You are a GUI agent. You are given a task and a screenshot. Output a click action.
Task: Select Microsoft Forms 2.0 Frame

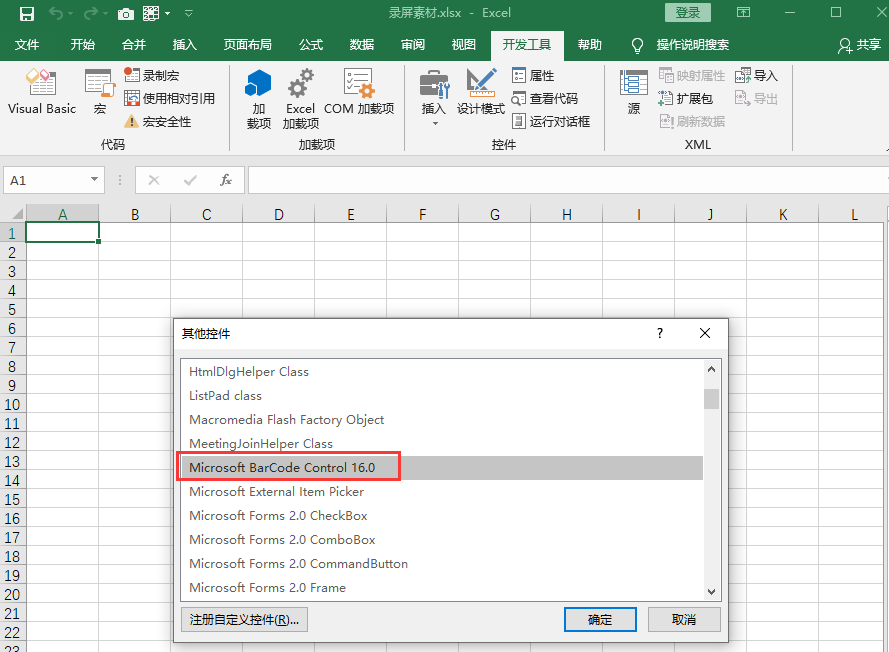coord(442,587)
